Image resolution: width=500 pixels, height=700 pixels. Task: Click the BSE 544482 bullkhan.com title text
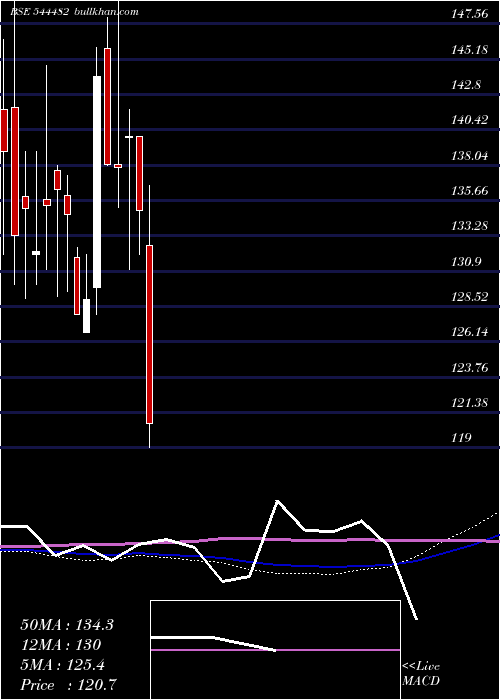click(74, 12)
